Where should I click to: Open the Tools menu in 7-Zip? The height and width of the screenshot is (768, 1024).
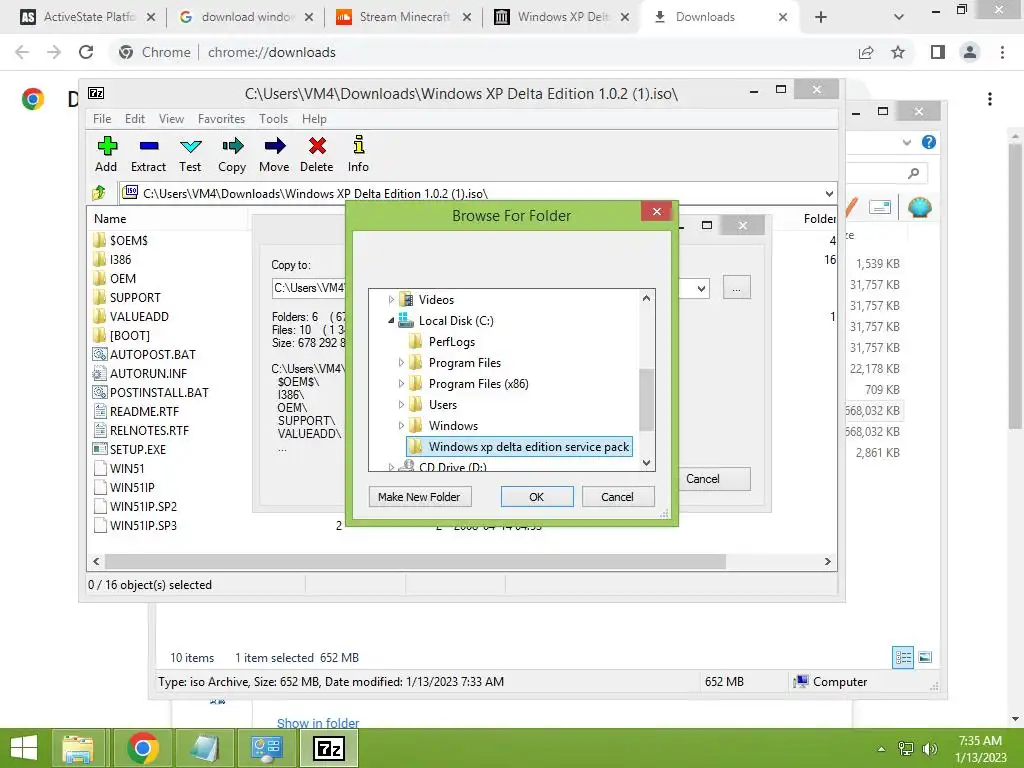pyautogui.click(x=273, y=119)
